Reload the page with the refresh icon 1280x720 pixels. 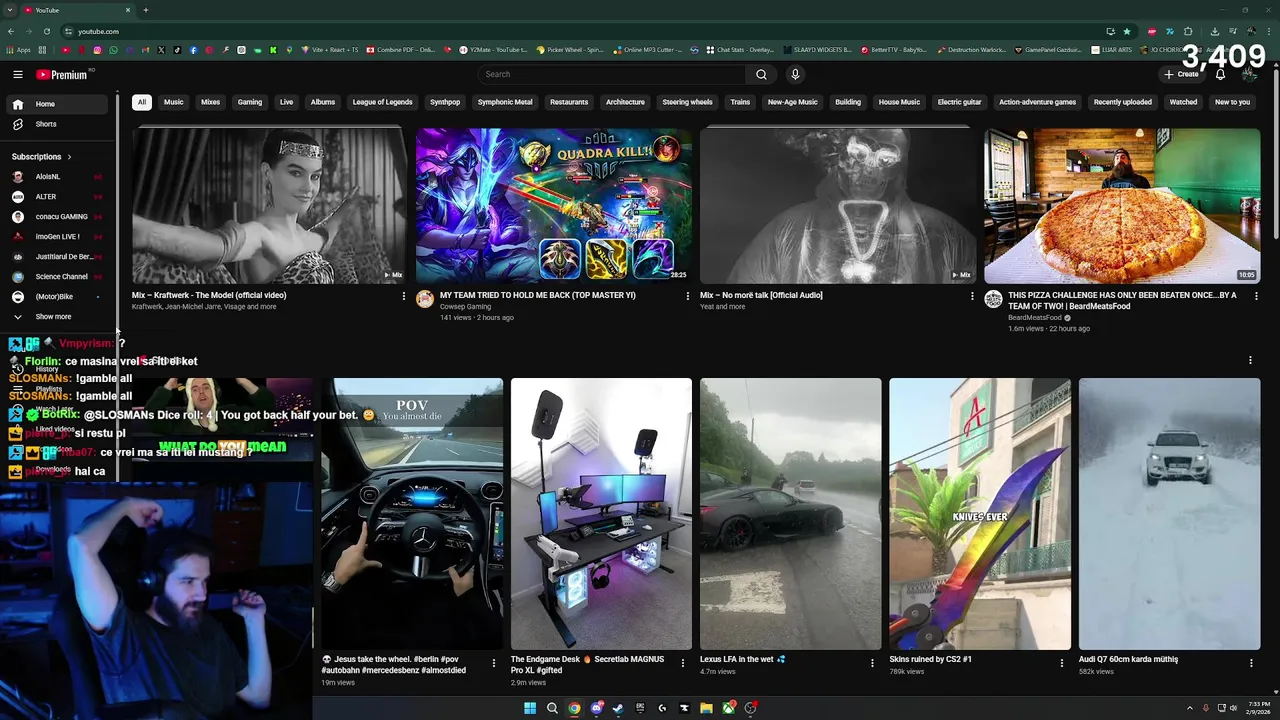tap(47, 31)
